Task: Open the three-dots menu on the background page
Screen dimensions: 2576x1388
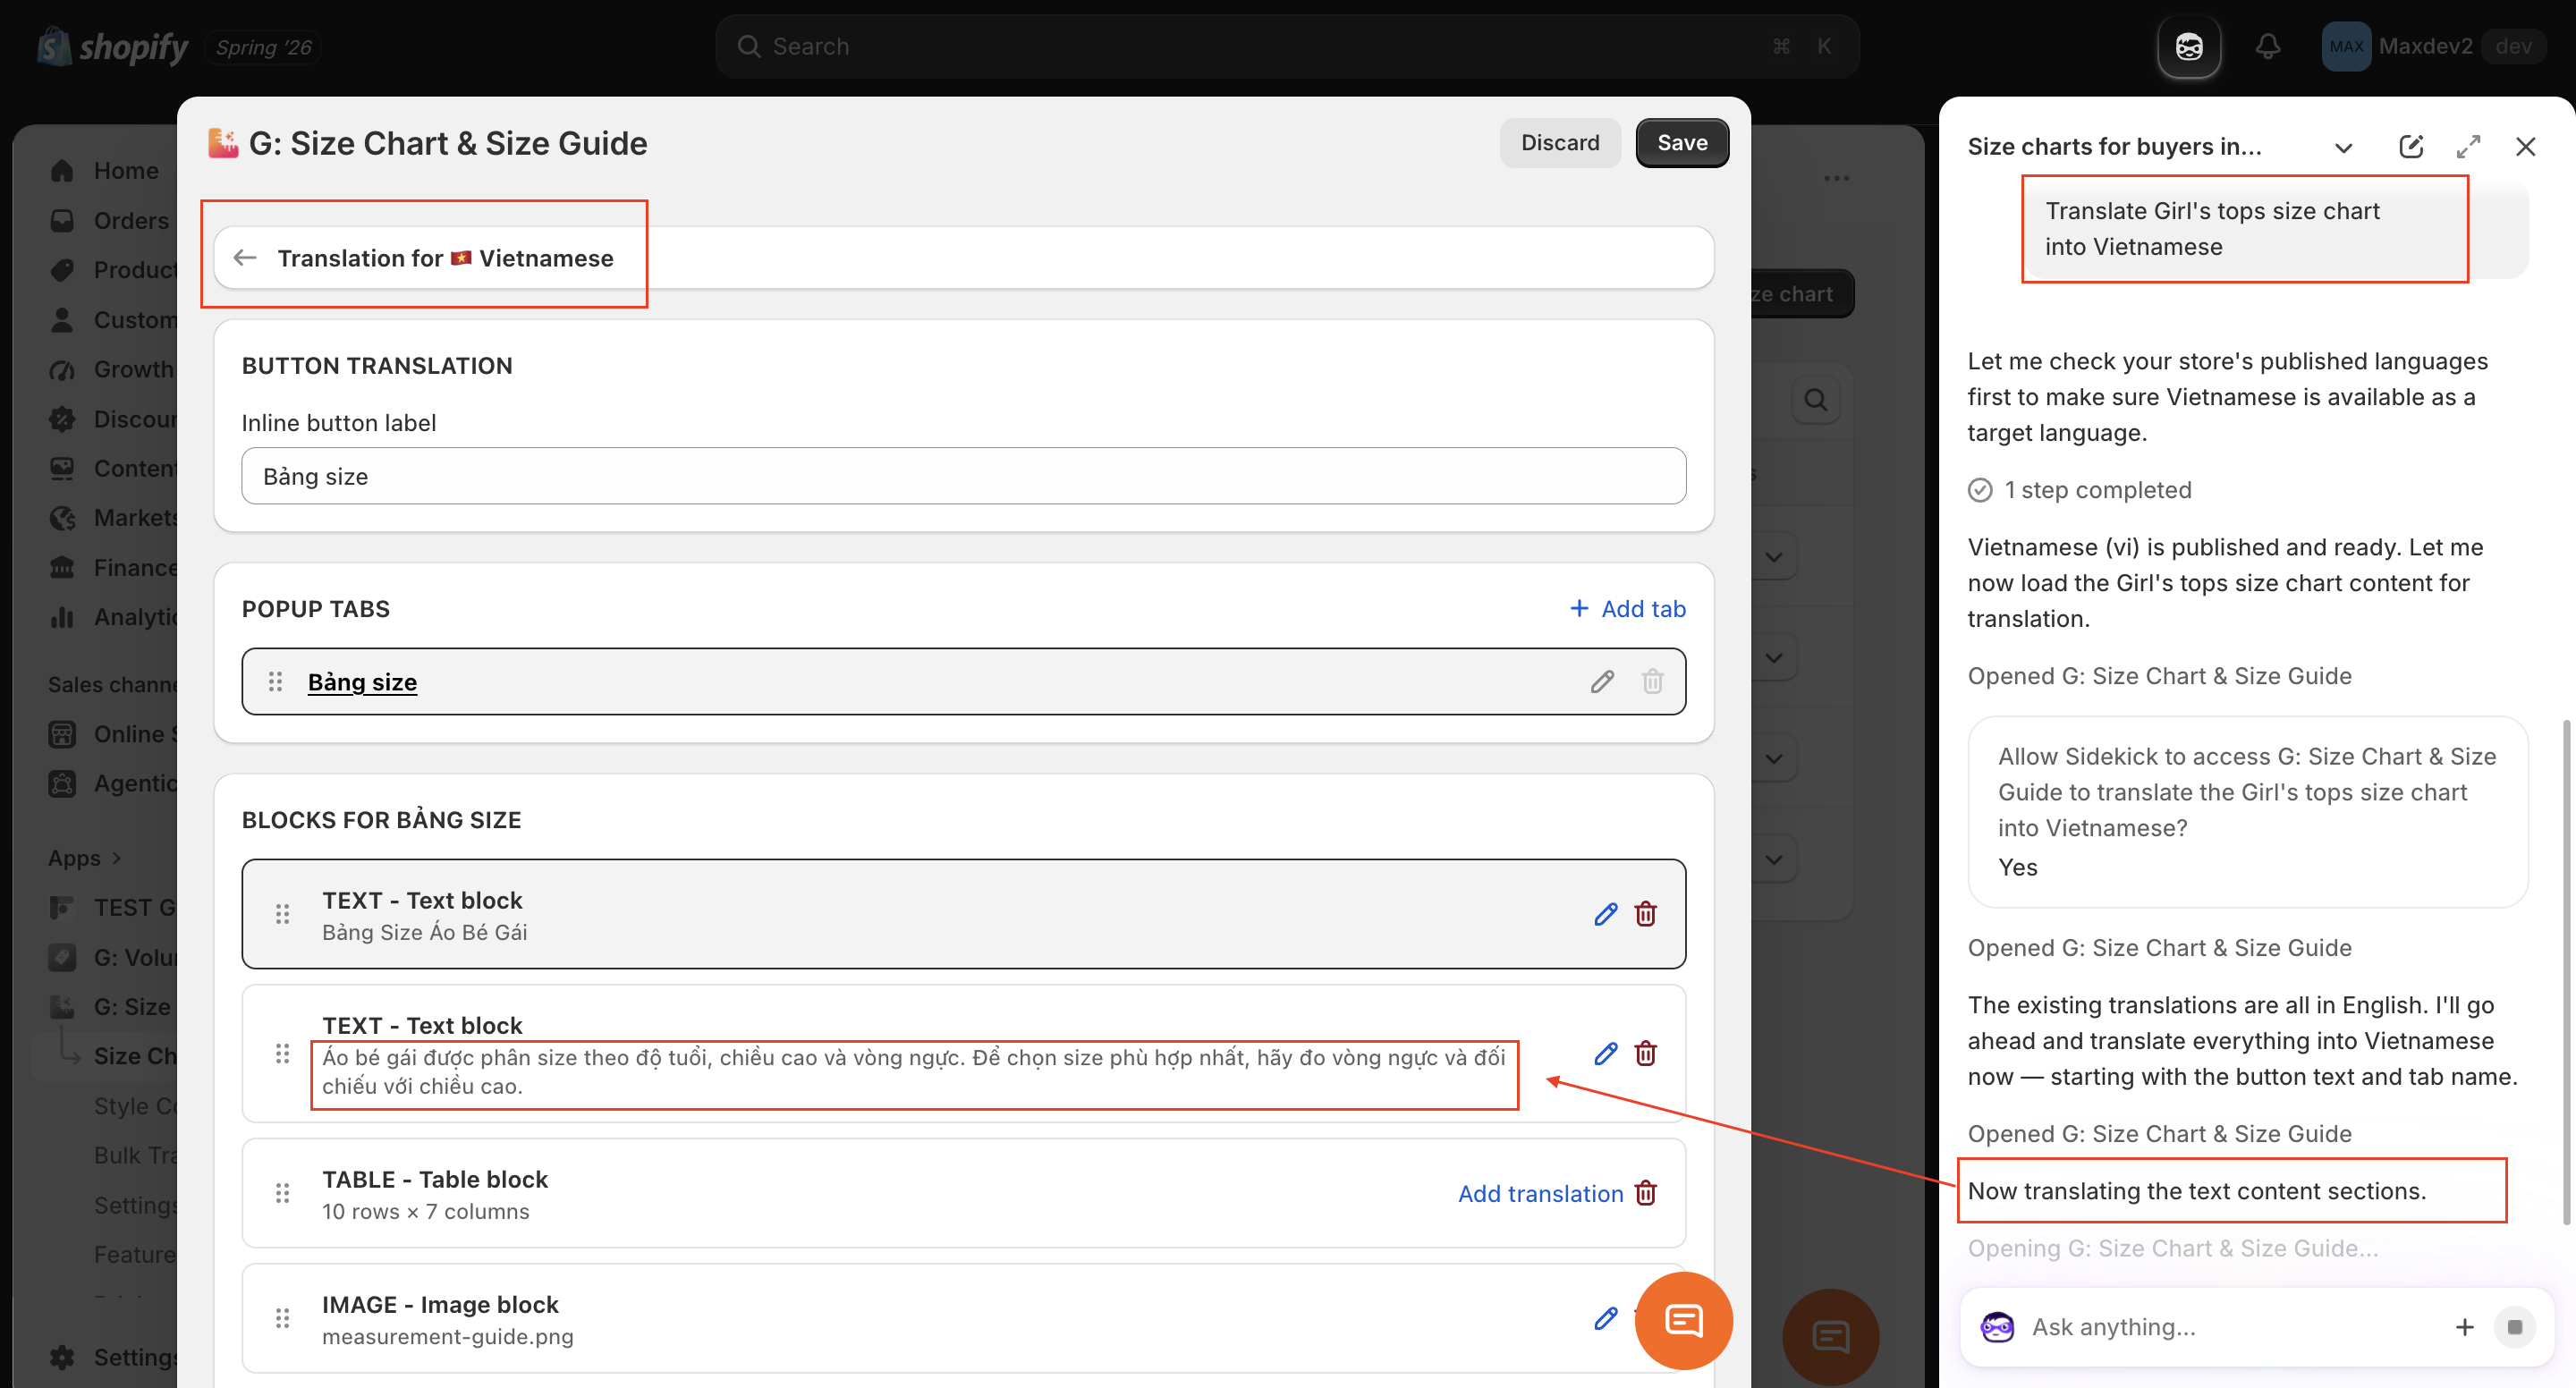Action: pyautogui.click(x=1837, y=179)
